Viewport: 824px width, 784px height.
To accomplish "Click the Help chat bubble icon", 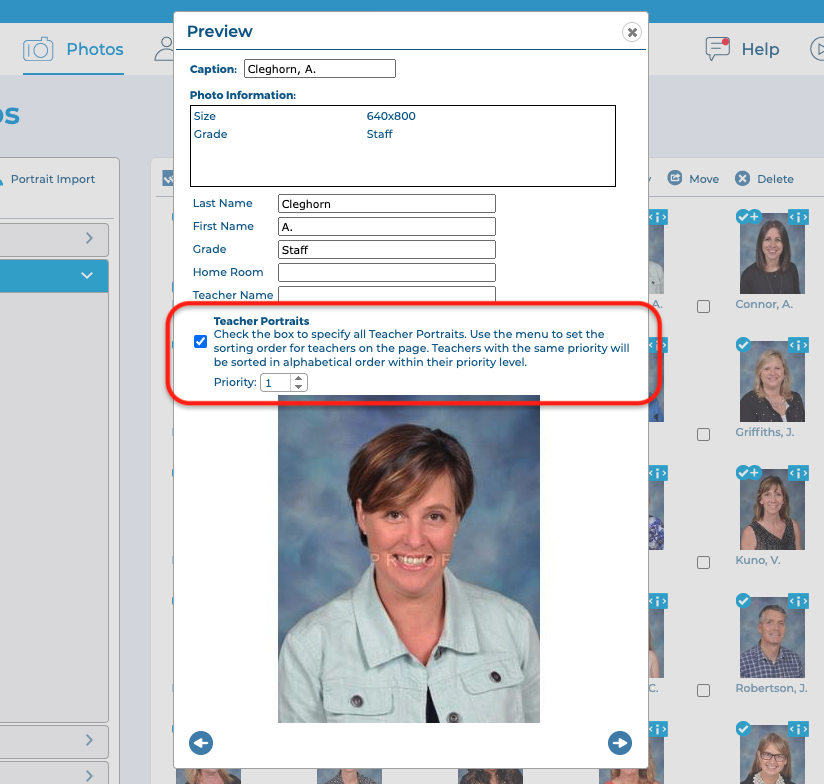I will (x=717, y=48).
